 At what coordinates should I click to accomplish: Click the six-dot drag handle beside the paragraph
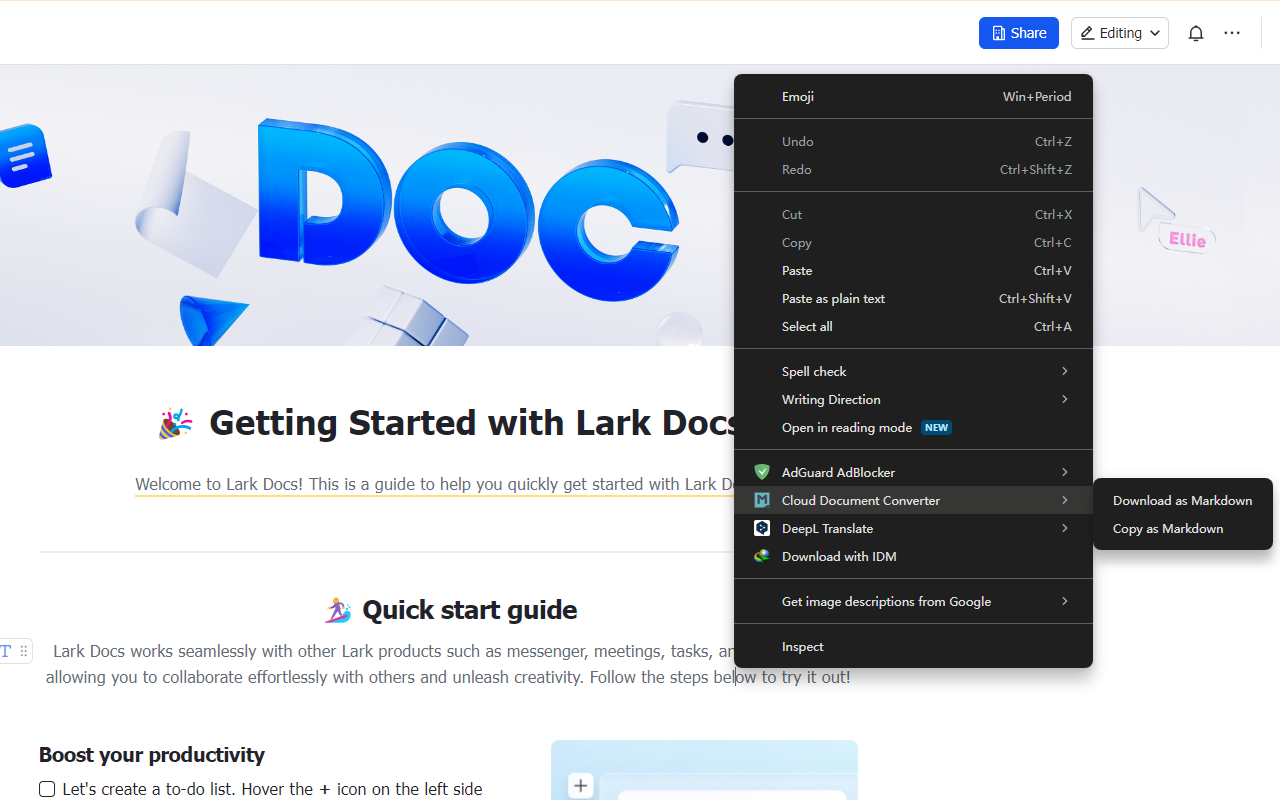click(x=23, y=650)
